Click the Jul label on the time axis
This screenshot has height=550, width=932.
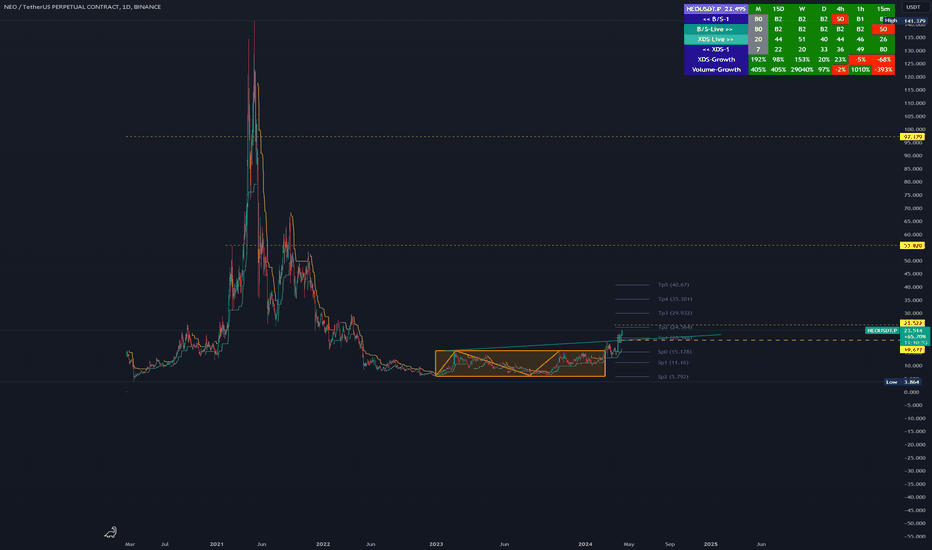(165, 544)
